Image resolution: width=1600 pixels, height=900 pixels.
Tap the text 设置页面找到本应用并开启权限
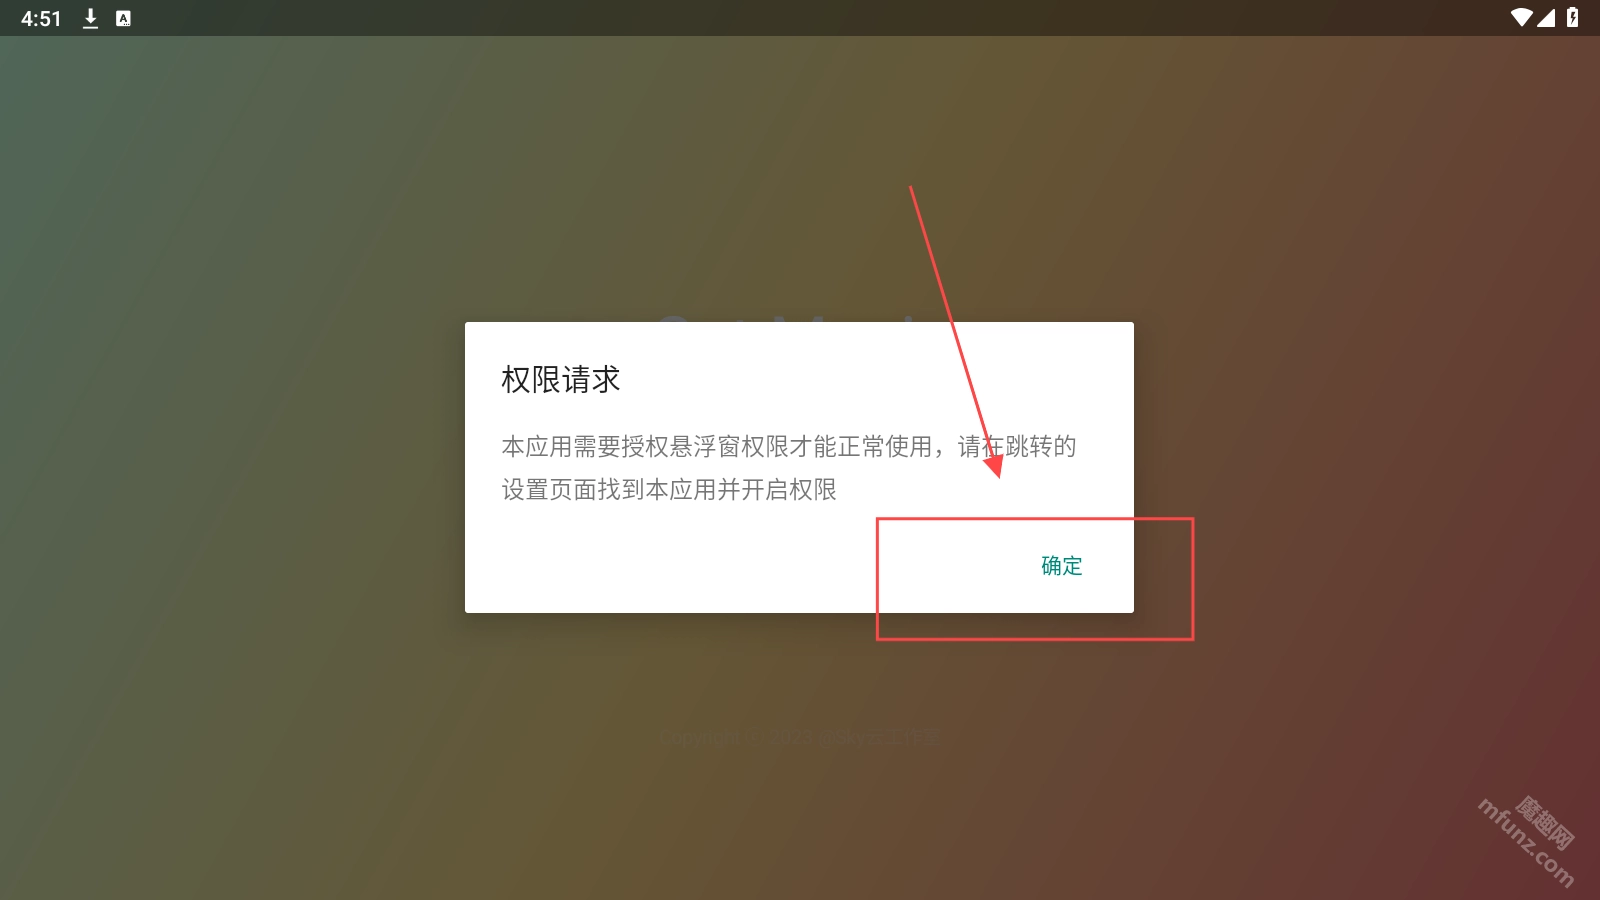(669, 489)
